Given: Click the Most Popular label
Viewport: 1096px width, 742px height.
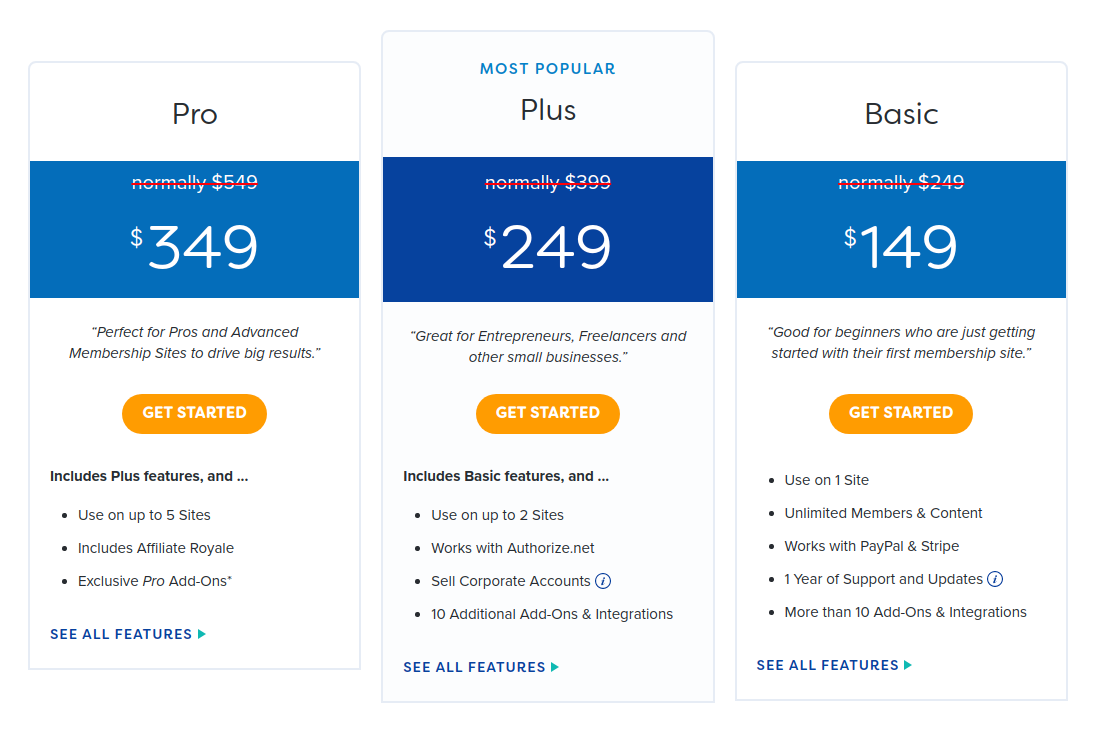Looking at the screenshot, I should 548,68.
